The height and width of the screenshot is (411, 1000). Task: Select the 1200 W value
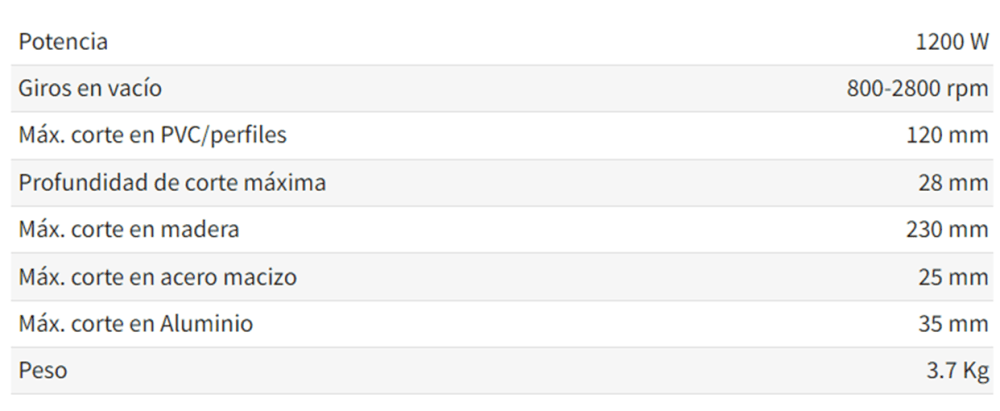(952, 42)
